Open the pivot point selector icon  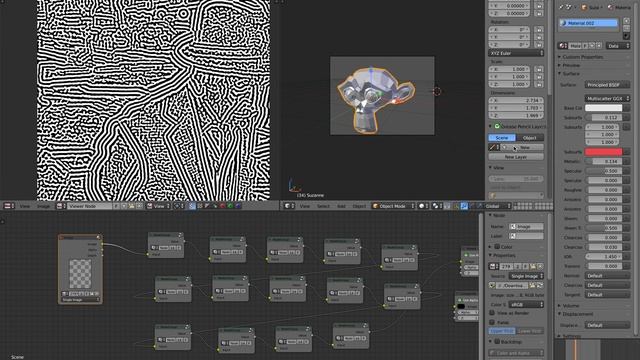(437, 206)
